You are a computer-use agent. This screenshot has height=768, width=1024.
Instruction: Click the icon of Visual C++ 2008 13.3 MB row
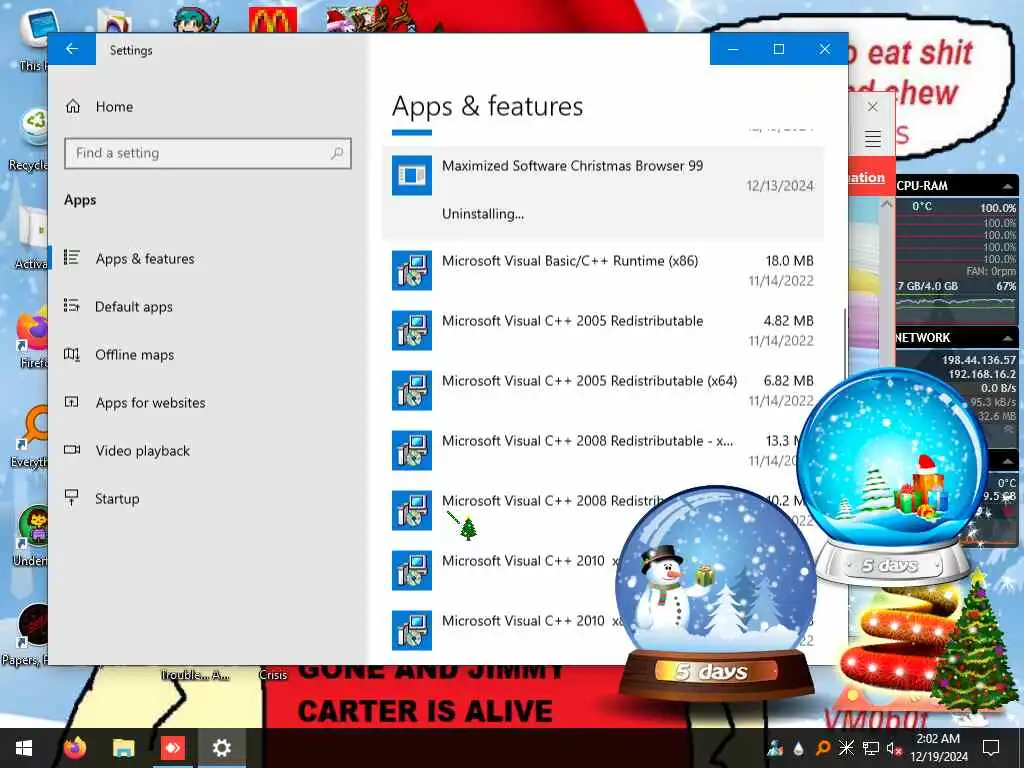coord(411,451)
